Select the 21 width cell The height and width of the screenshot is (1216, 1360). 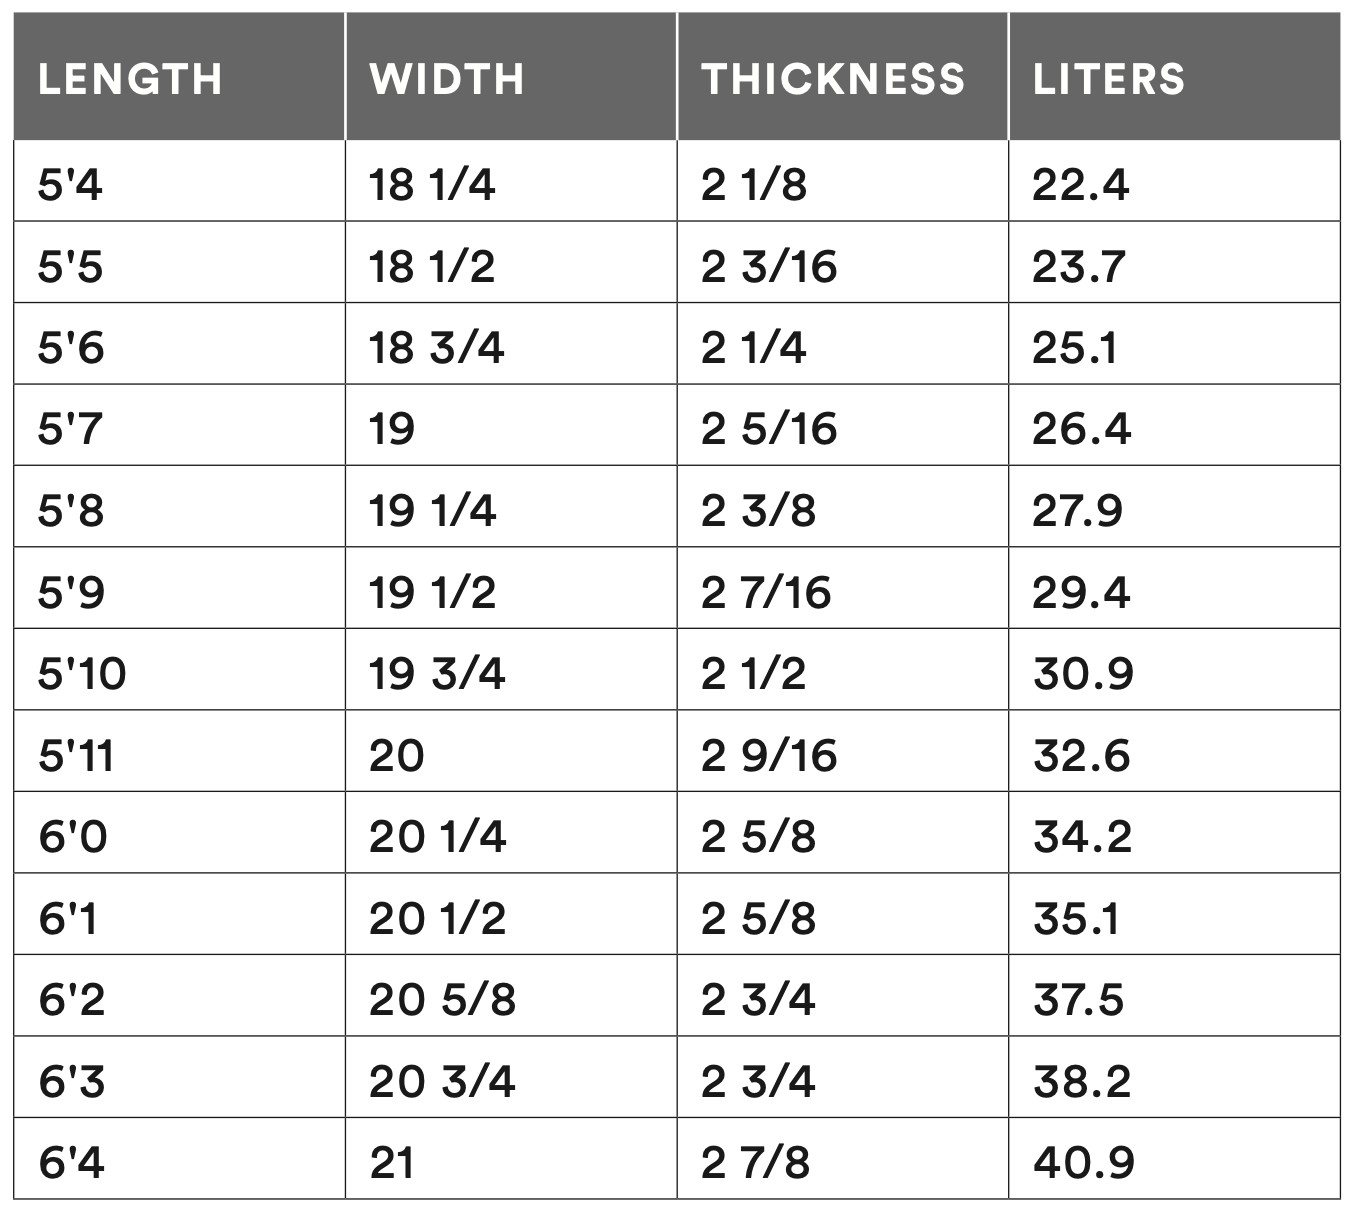[391, 1163]
